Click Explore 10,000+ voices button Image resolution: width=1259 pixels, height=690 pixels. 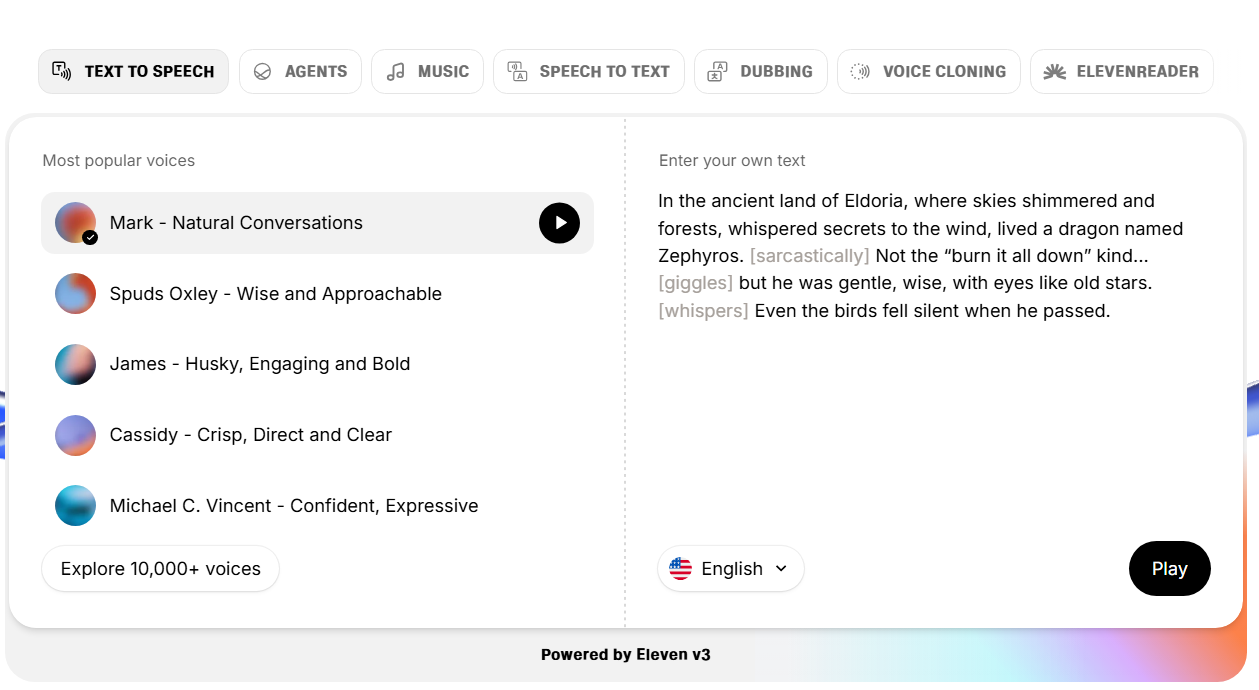point(160,569)
